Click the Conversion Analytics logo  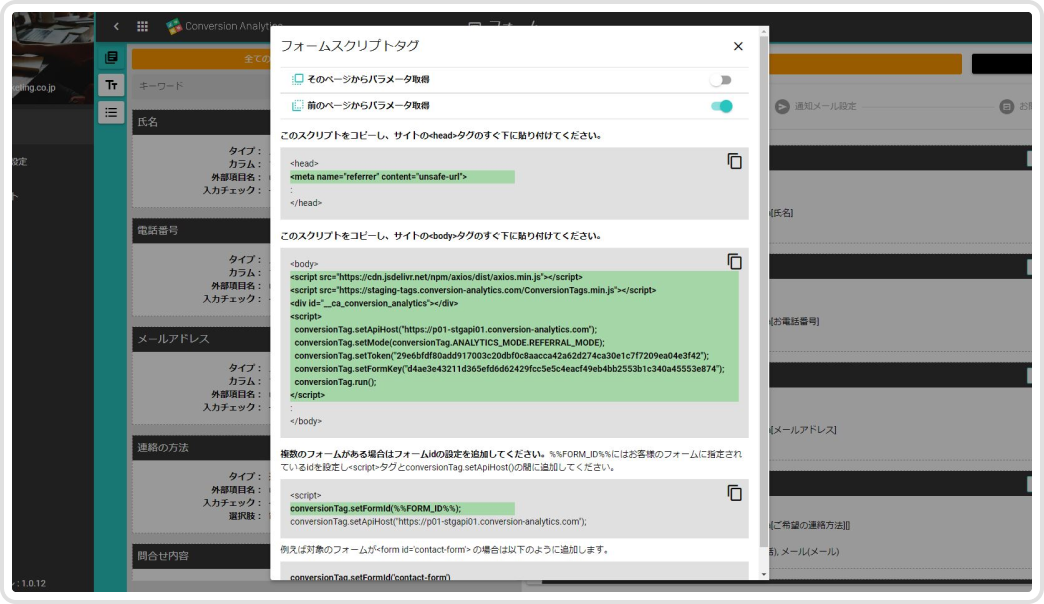(x=174, y=26)
